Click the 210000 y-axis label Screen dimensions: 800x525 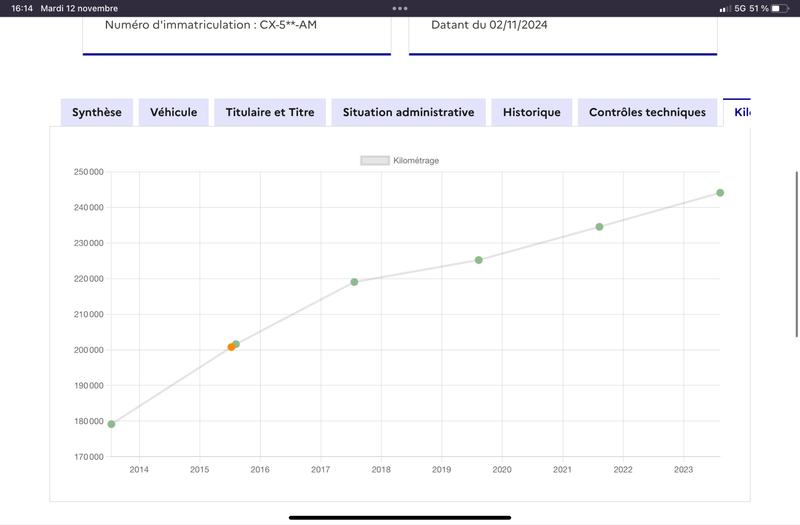coord(89,314)
